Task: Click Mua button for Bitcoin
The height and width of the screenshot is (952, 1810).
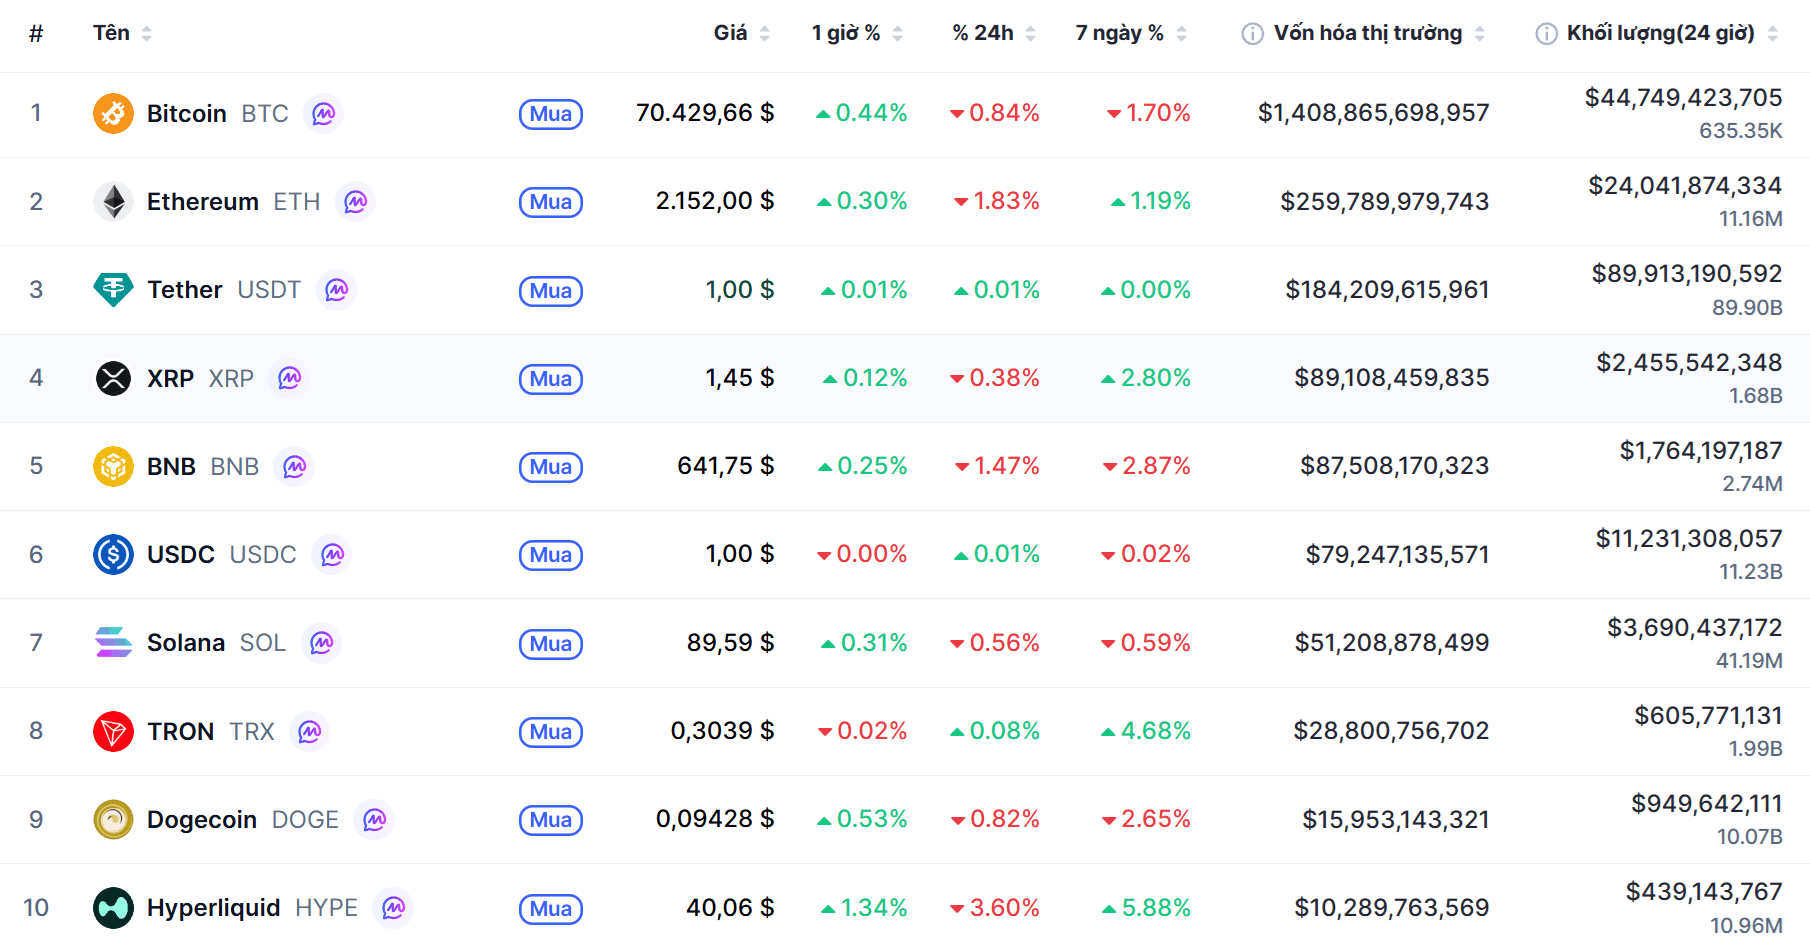Action: pyautogui.click(x=551, y=114)
